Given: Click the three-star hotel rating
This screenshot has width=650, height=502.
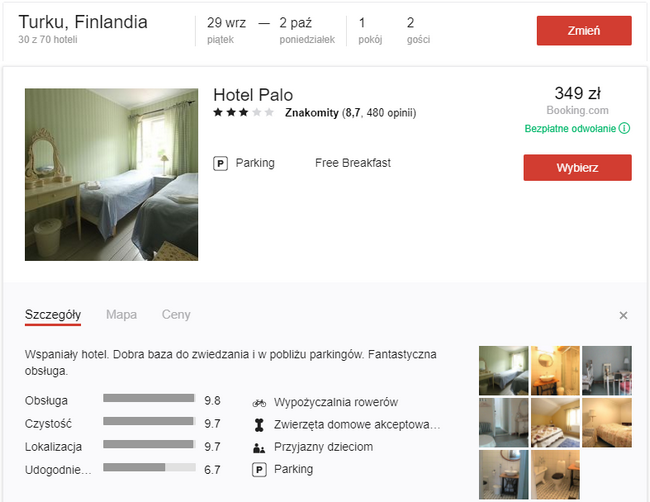Looking at the screenshot, I should click(243, 112).
